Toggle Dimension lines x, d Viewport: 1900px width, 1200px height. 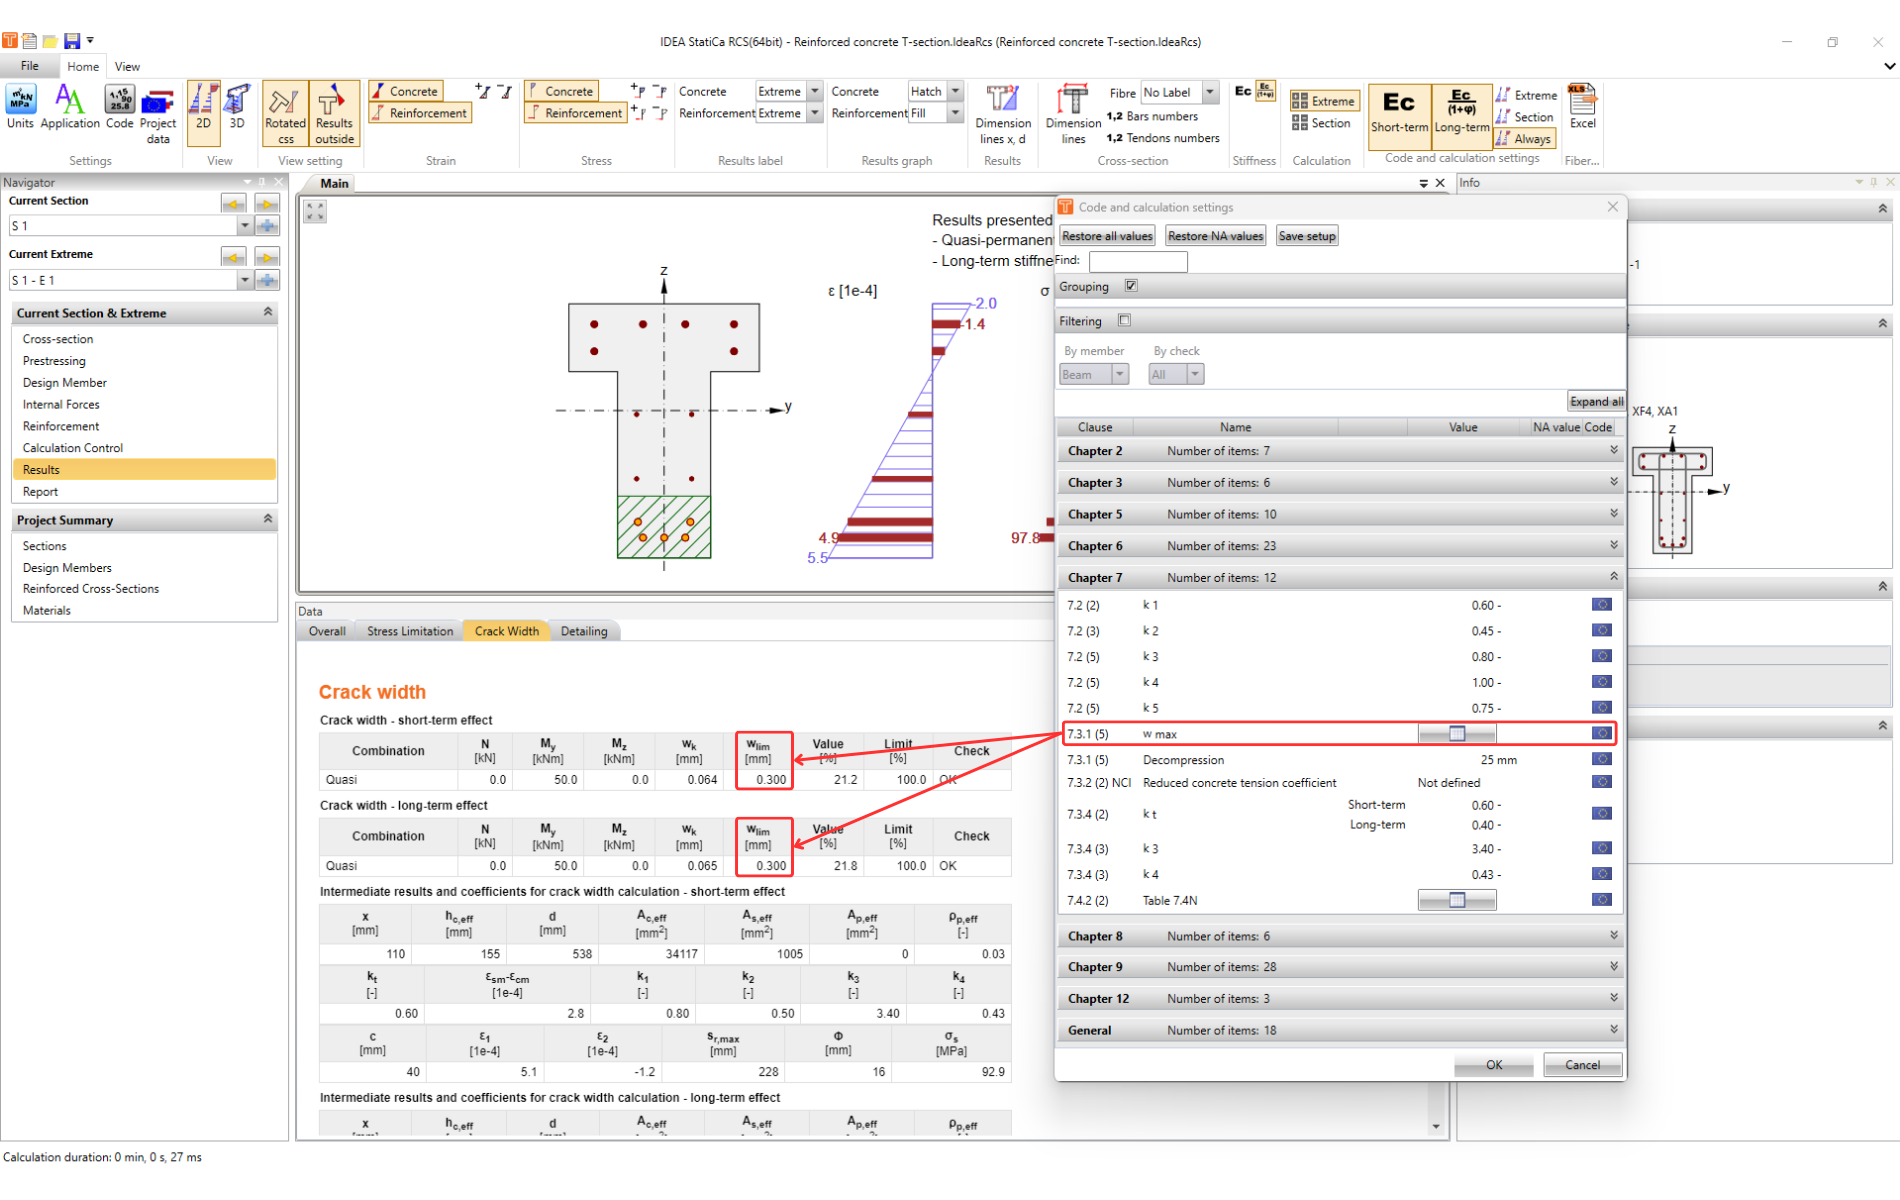coord(1002,113)
